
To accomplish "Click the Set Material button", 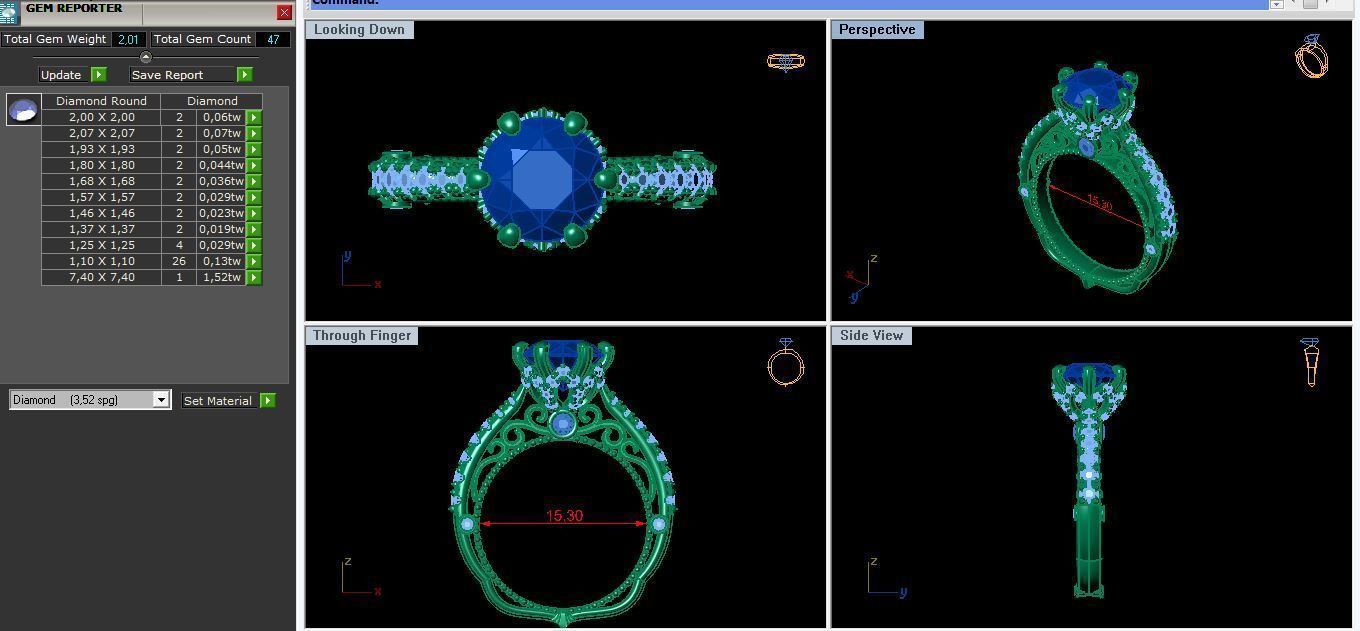I will point(217,401).
